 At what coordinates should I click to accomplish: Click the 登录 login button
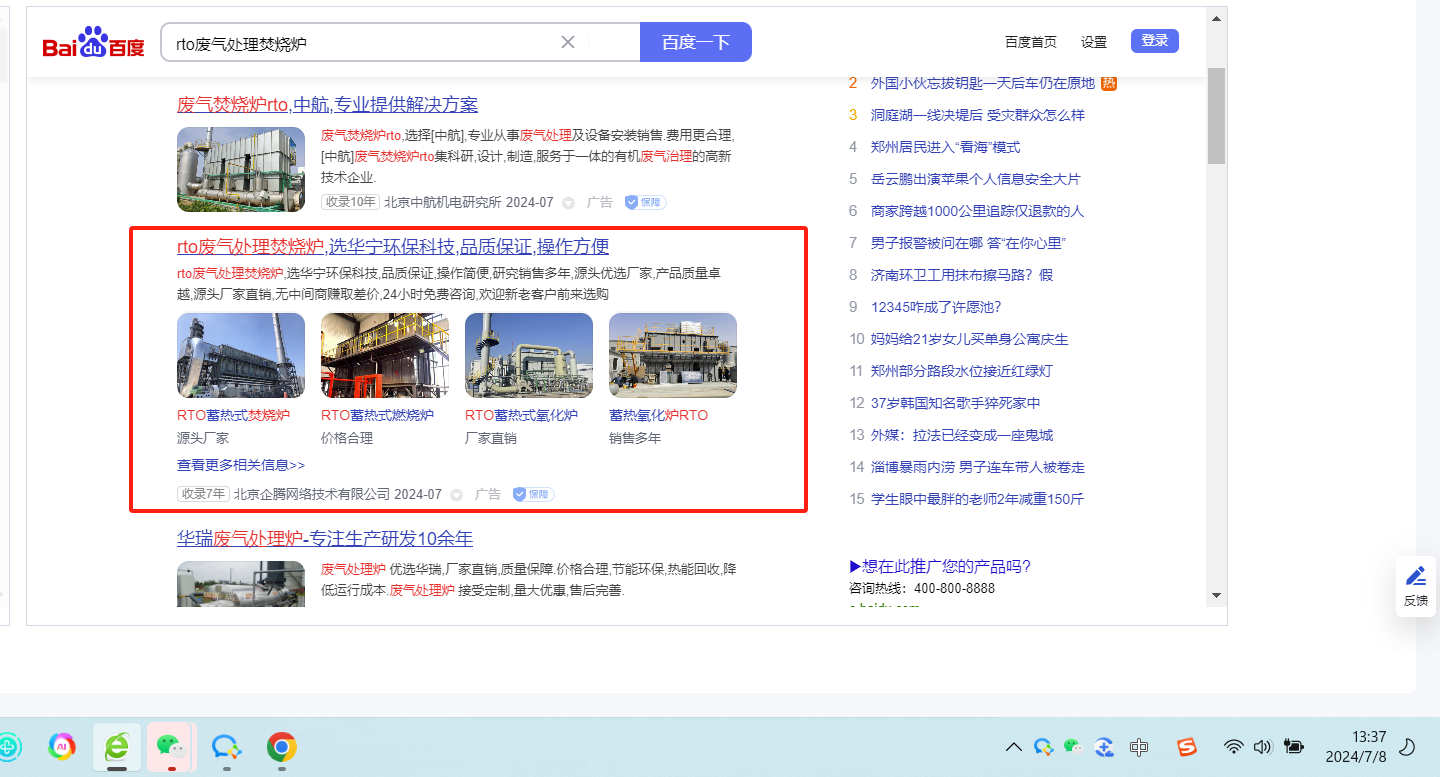pyautogui.click(x=1155, y=41)
